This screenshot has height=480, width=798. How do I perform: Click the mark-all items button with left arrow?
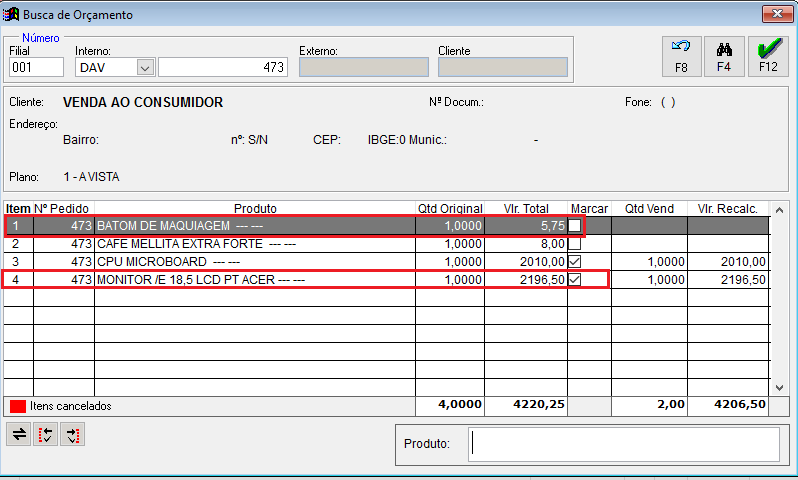pos(46,433)
